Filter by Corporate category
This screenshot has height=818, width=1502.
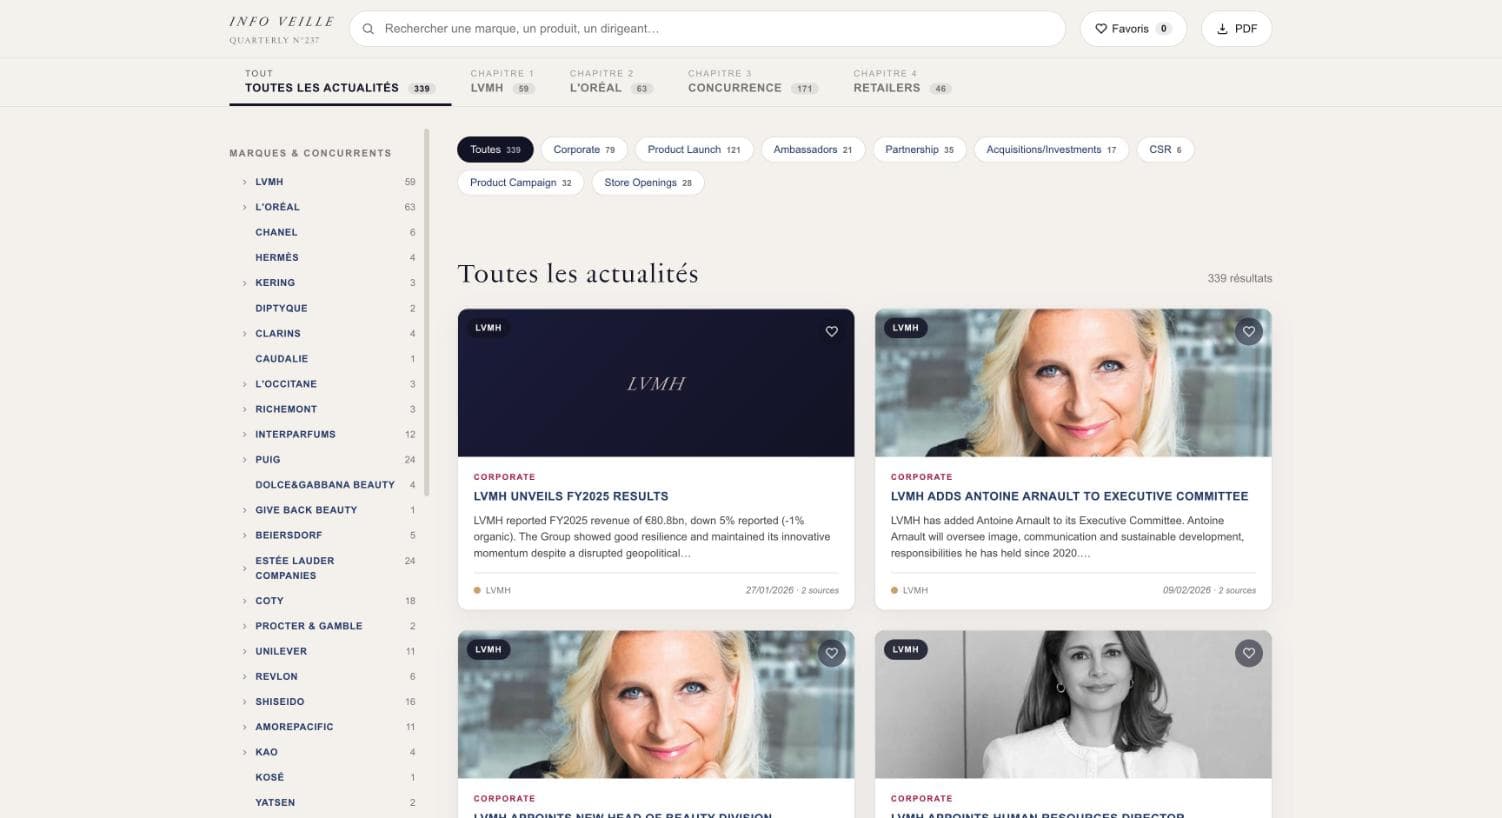[x=585, y=150]
